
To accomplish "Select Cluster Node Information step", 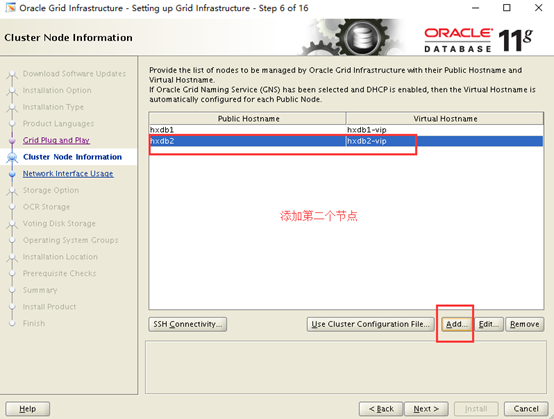I will pyautogui.click(x=72, y=157).
